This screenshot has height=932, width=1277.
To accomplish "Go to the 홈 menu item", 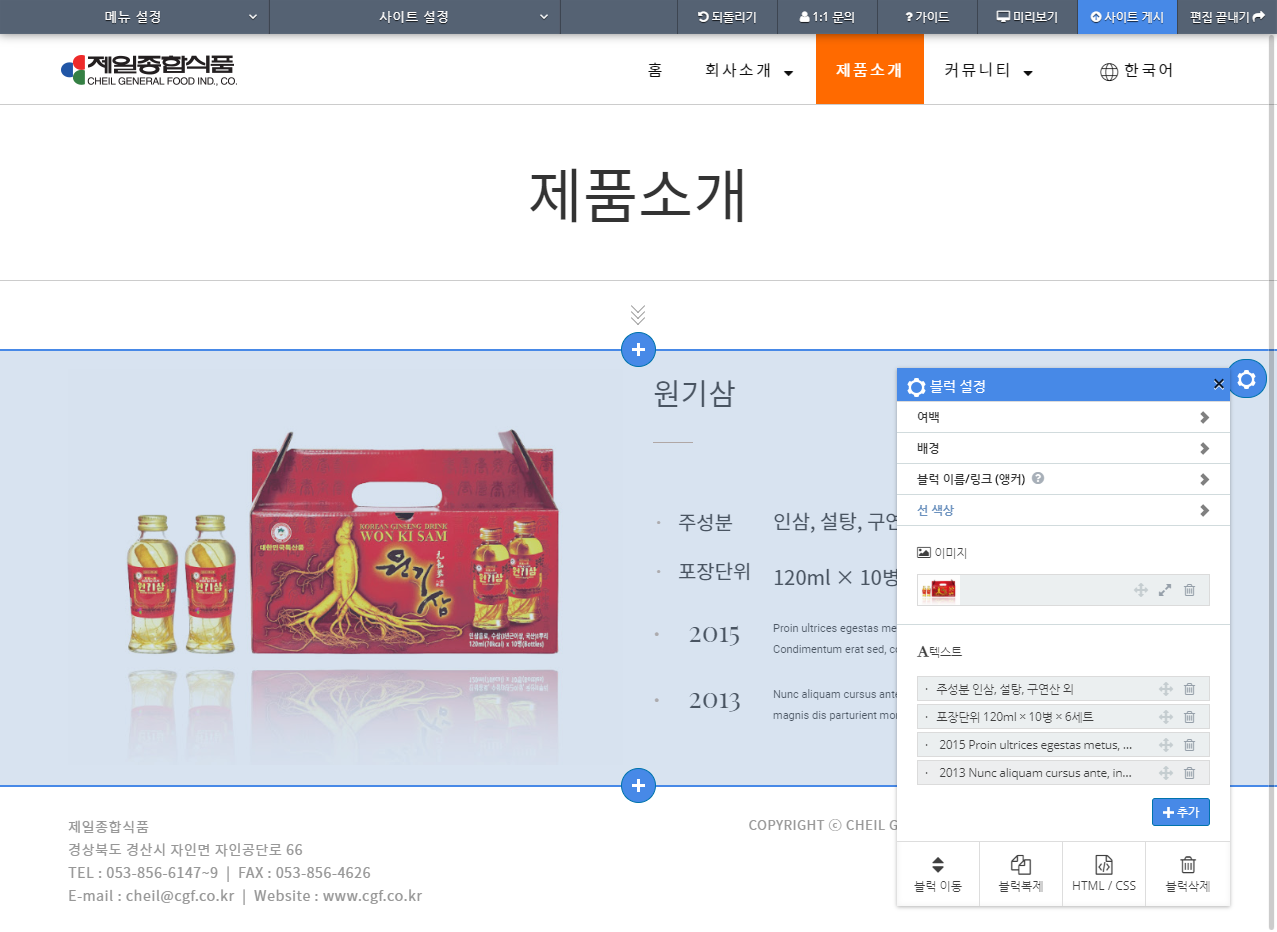I will click(x=655, y=70).
